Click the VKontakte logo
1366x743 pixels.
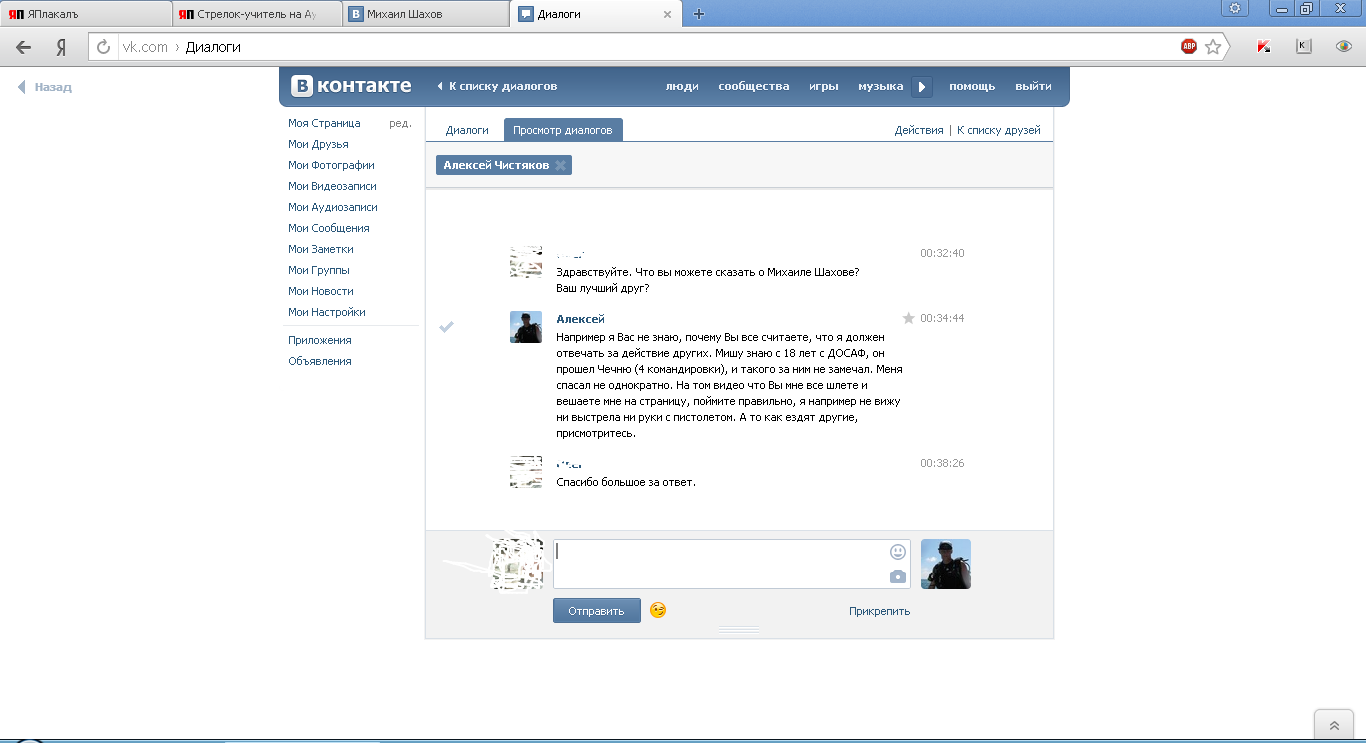351,86
